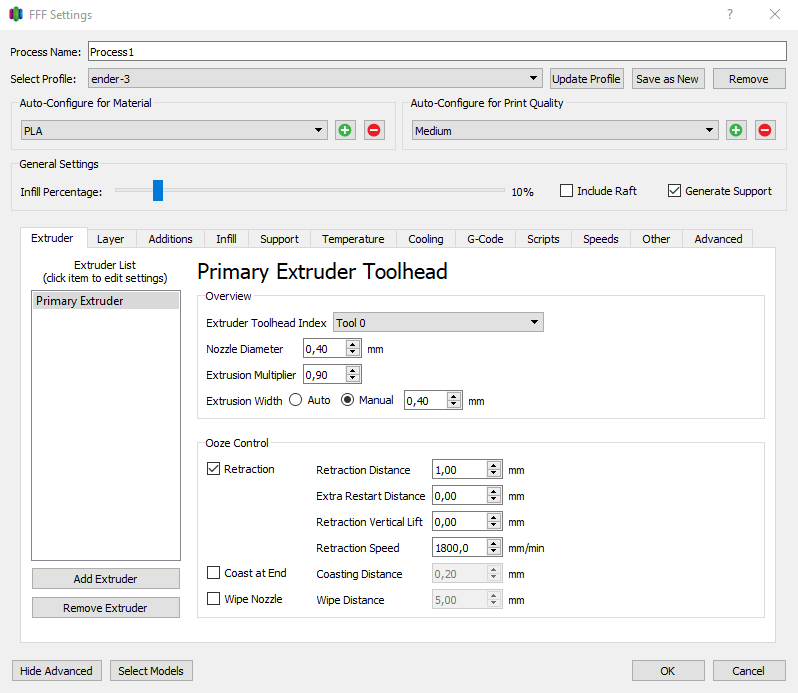The height and width of the screenshot is (693, 798).
Task: Confirm settings with the OK button
Action: [668, 671]
